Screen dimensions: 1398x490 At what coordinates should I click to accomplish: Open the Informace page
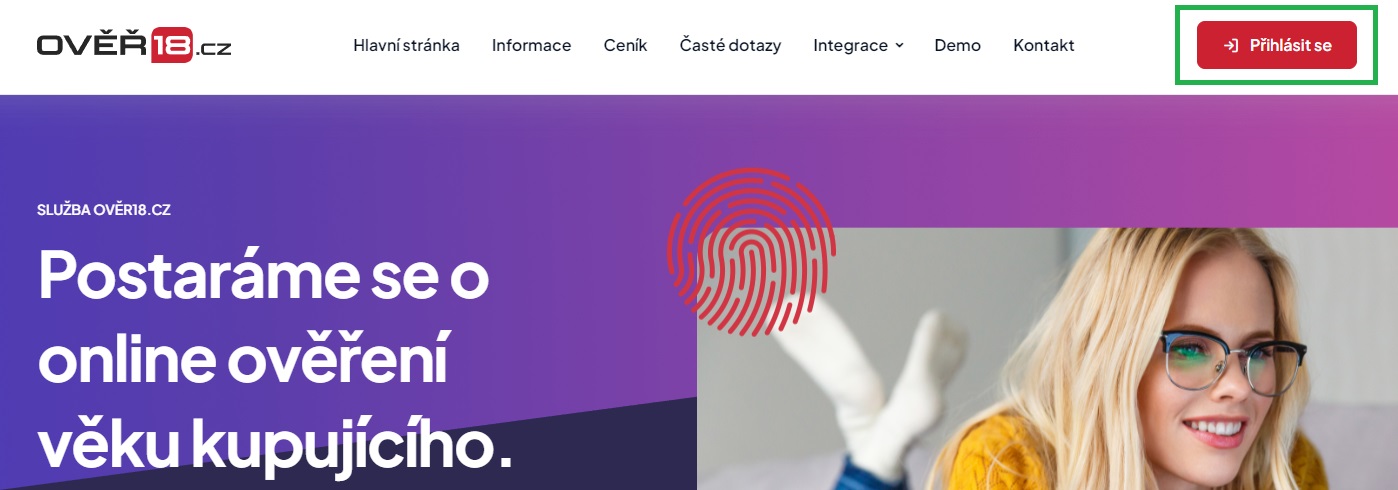coord(531,45)
